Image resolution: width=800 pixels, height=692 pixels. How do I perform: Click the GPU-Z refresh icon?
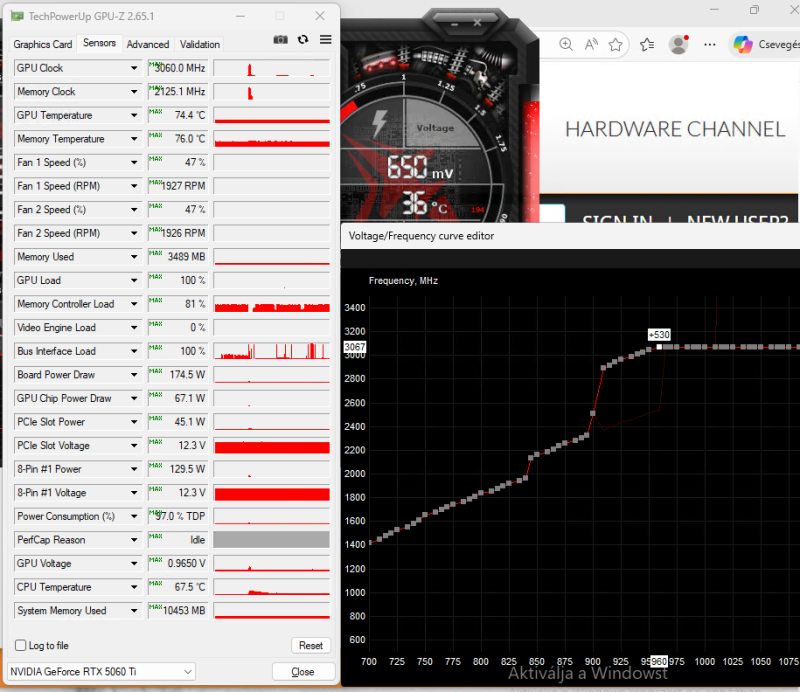coord(303,40)
